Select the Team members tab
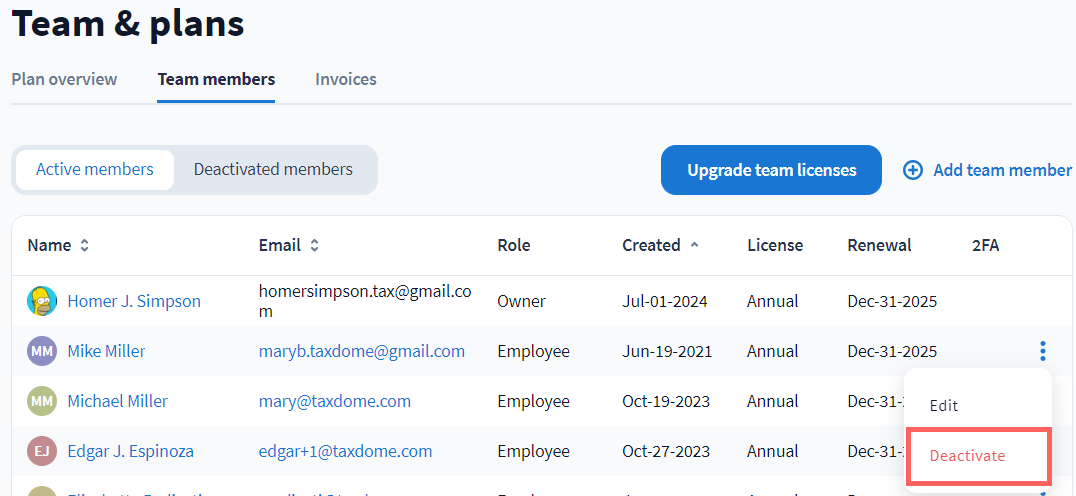 pos(216,79)
